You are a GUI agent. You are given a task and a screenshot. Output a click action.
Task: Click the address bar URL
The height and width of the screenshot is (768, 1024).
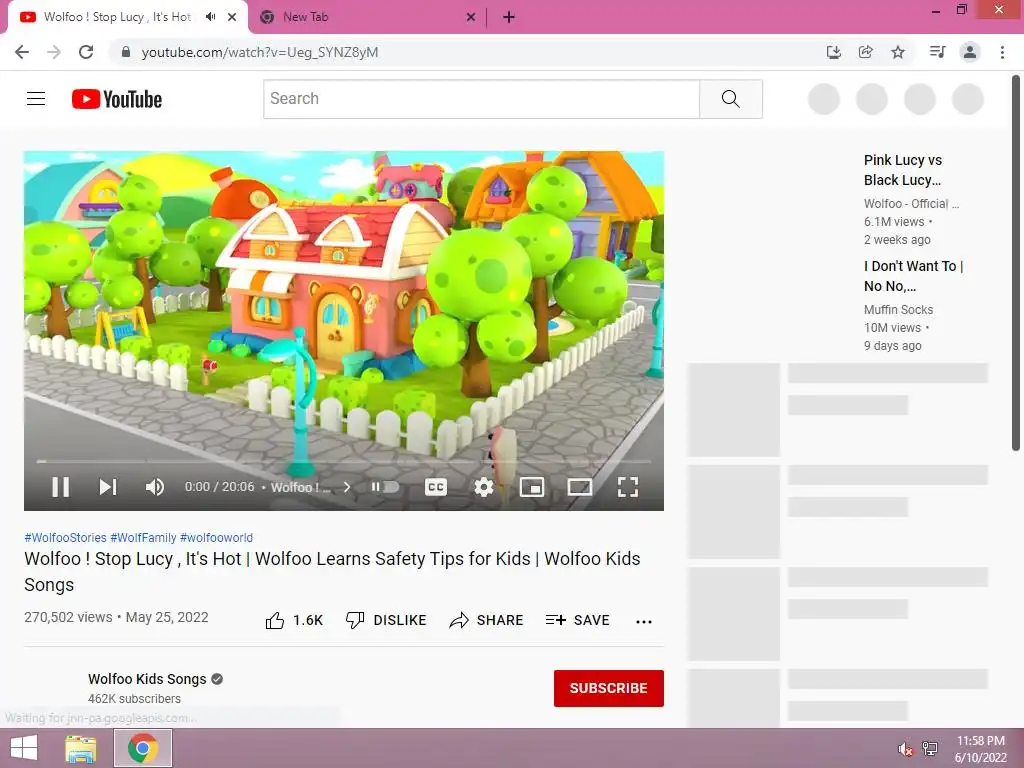click(x=260, y=52)
